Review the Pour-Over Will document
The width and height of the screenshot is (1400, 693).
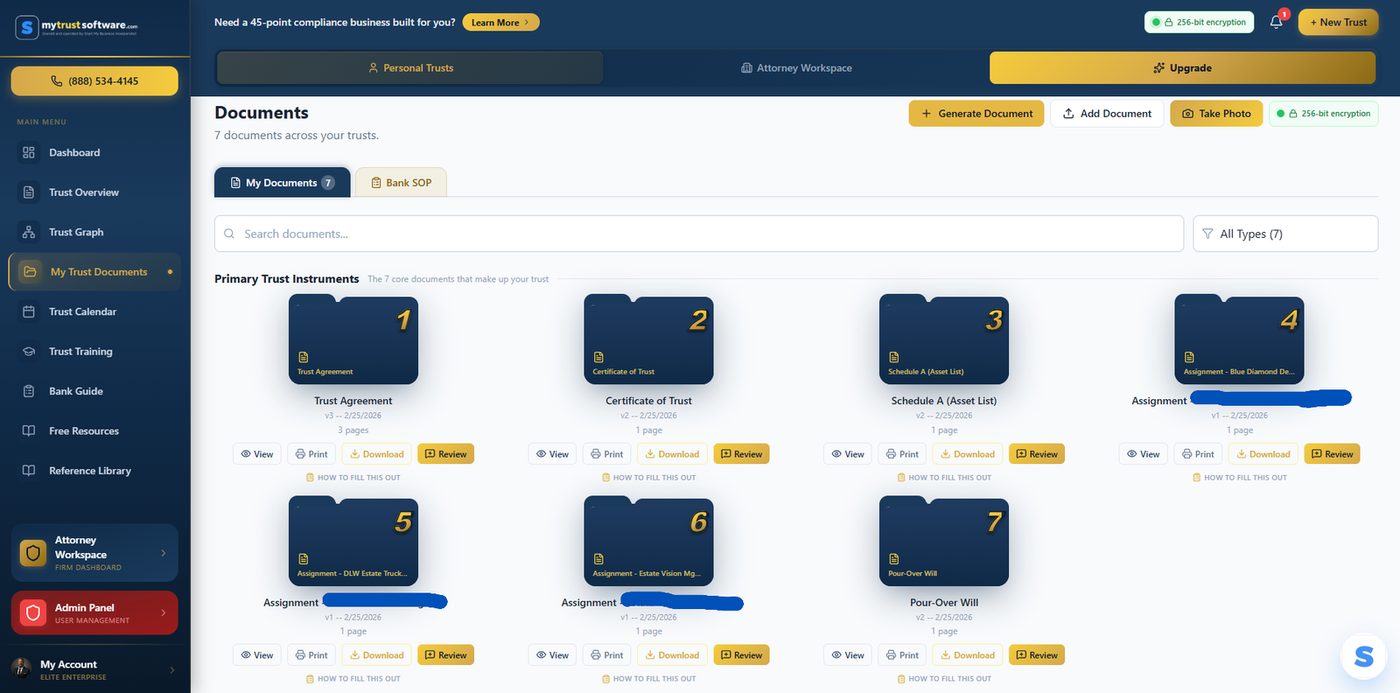pyautogui.click(x=1037, y=655)
